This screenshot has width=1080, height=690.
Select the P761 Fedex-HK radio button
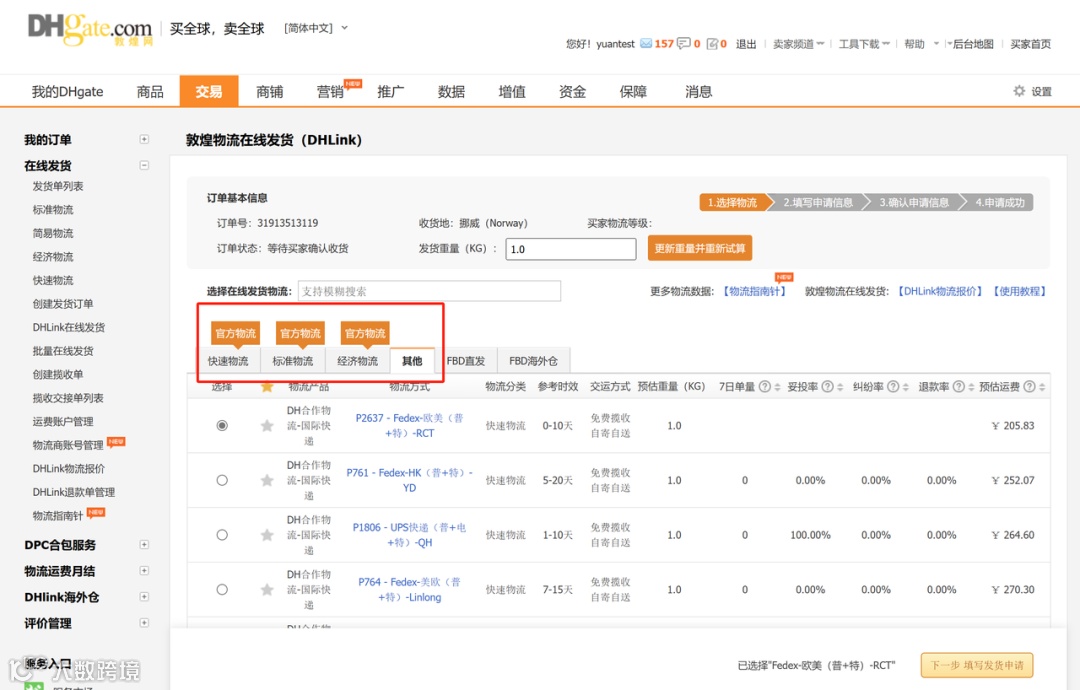pyautogui.click(x=222, y=480)
